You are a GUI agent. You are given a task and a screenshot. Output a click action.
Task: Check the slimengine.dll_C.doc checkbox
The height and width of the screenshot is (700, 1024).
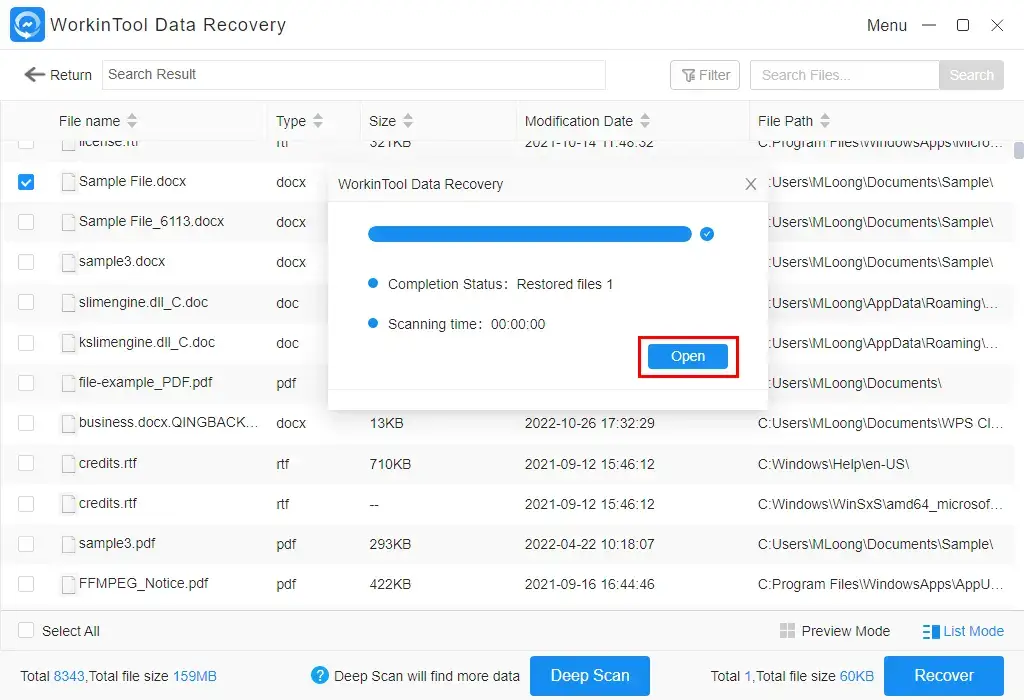coord(26,302)
